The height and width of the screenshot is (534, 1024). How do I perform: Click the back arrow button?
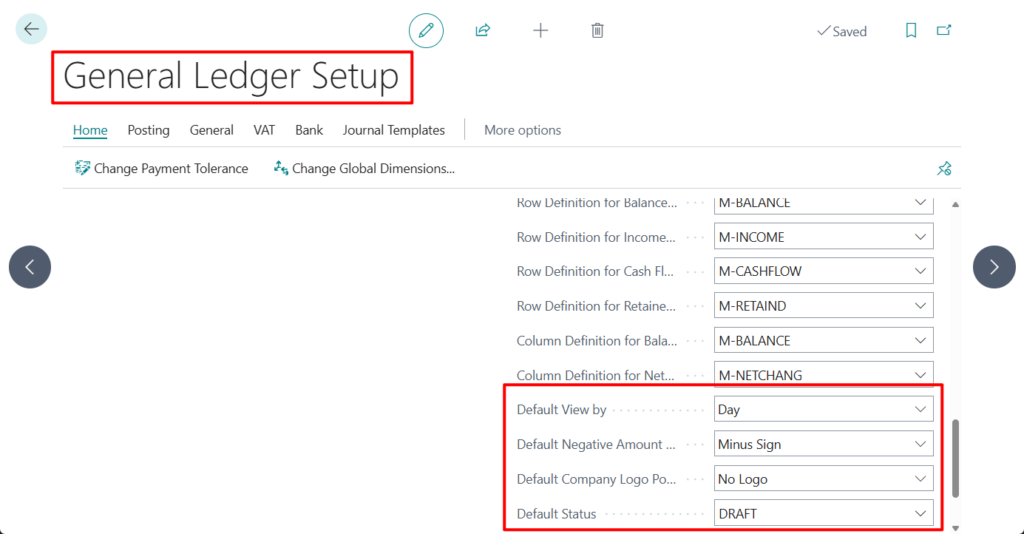pyautogui.click(x=31, y=30)
